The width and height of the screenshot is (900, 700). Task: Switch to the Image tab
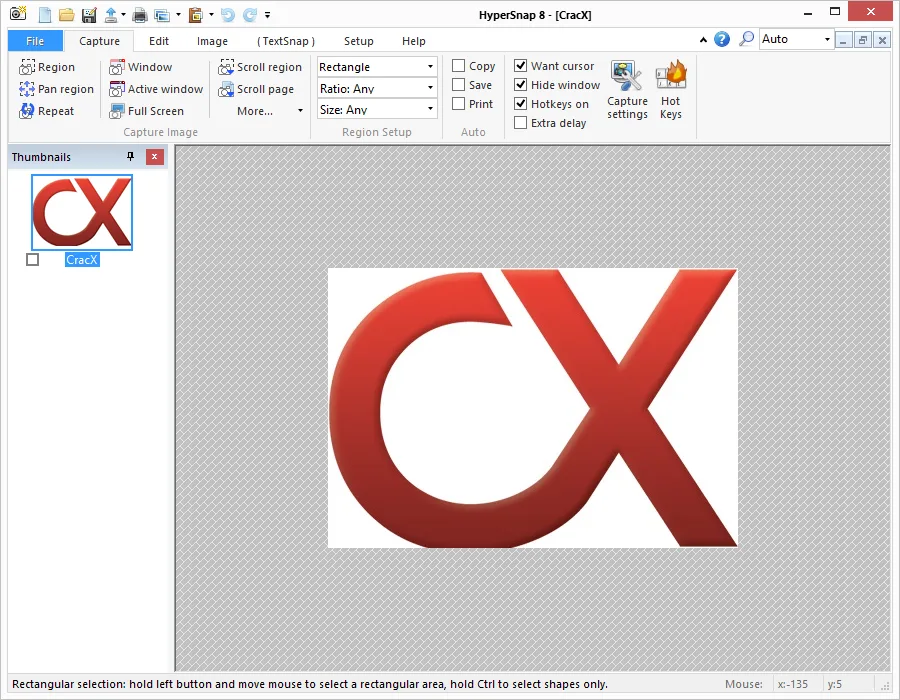pos(212,41)
